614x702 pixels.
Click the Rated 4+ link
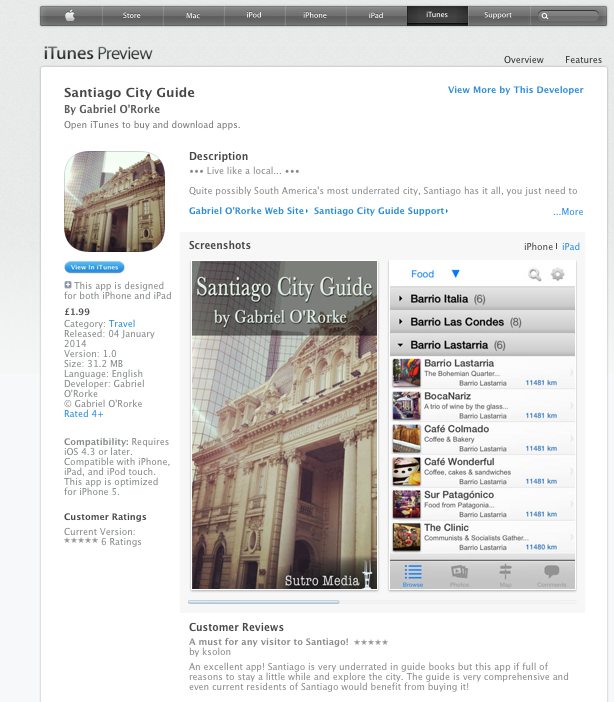tap(84, 414)
